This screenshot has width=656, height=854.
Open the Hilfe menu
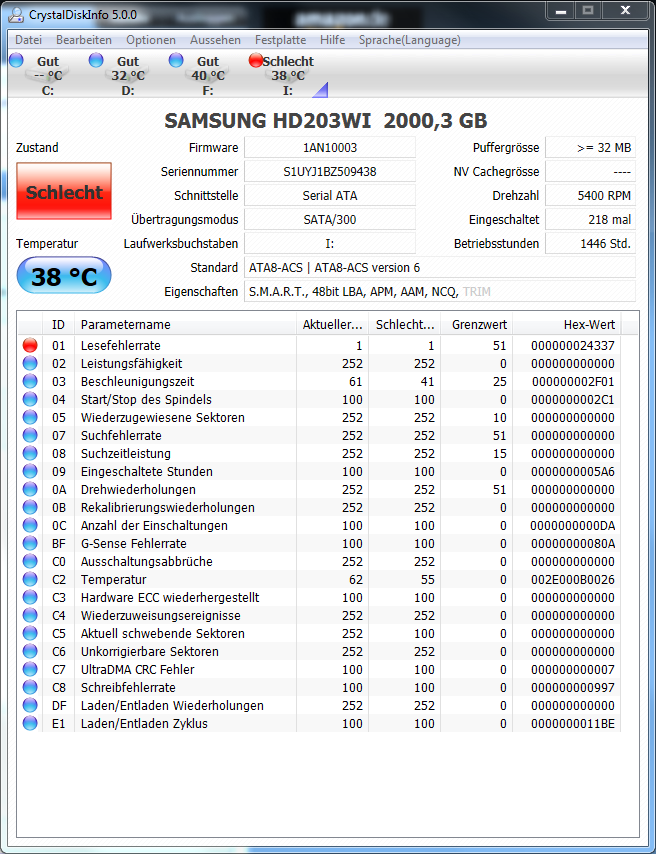click(332, 40)
